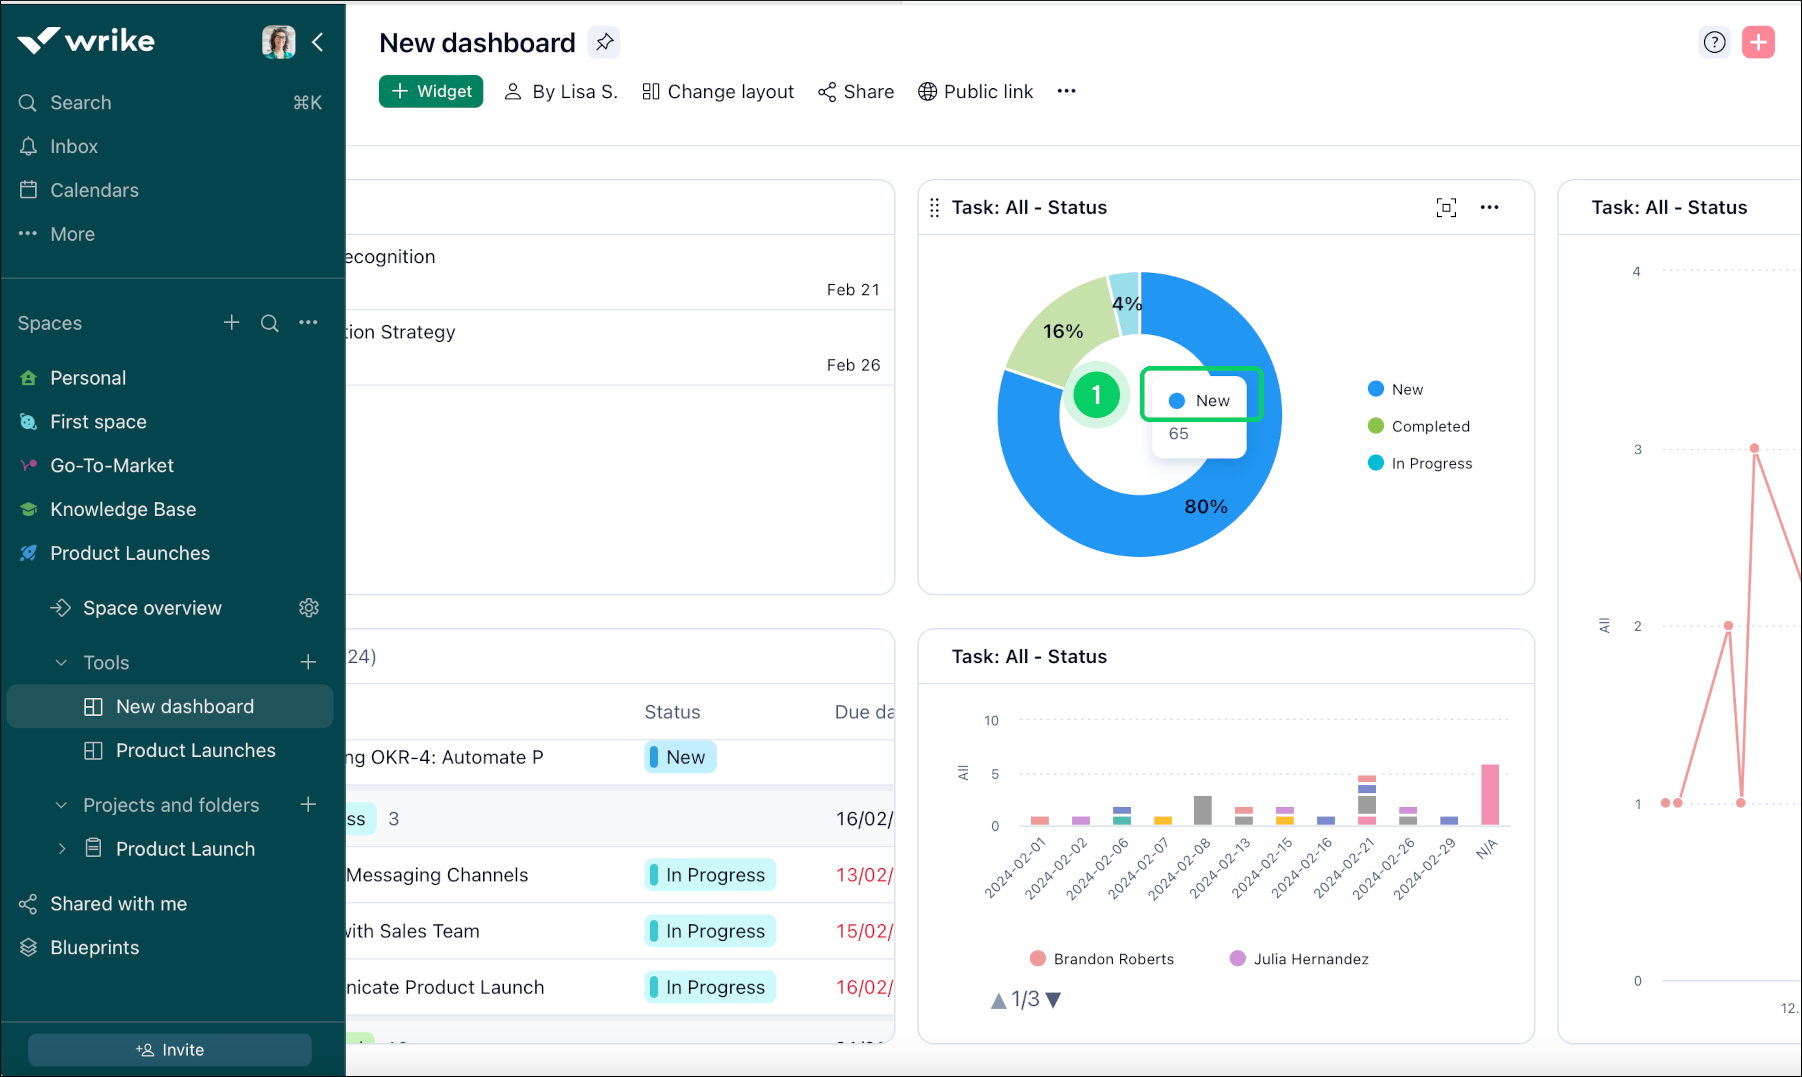The width and height of the screenshot is (1802, 1077).
Task: Pin the New dashboard
Action: tap(604, 42)
